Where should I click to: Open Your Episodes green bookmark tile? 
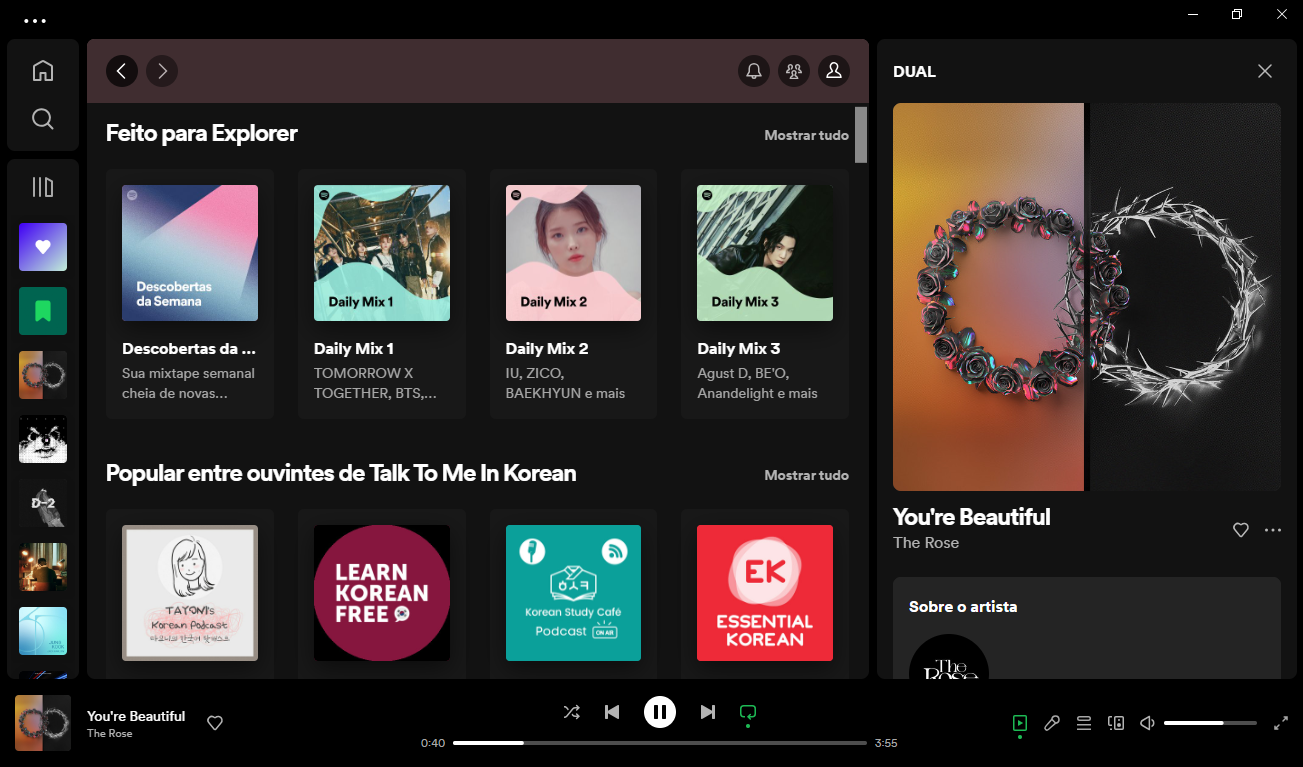pyautogui.click(x=43, y=311)
